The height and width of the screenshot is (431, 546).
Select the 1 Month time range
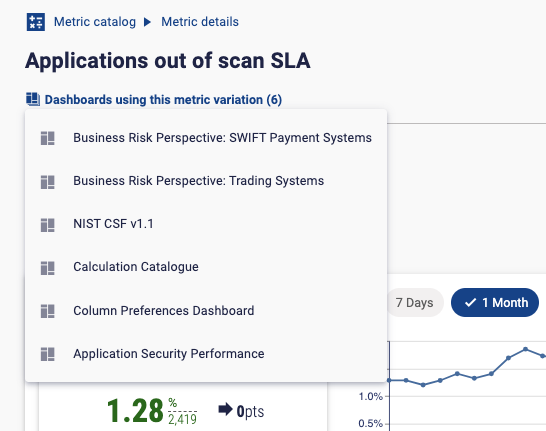pos(495,303)
